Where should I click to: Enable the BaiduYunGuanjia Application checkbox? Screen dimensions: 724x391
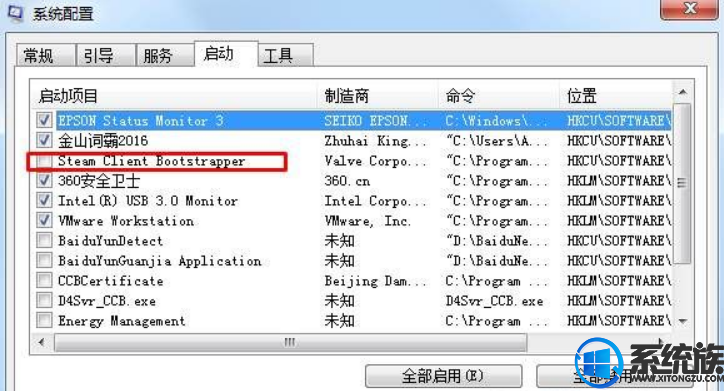(x=44, y=261)
